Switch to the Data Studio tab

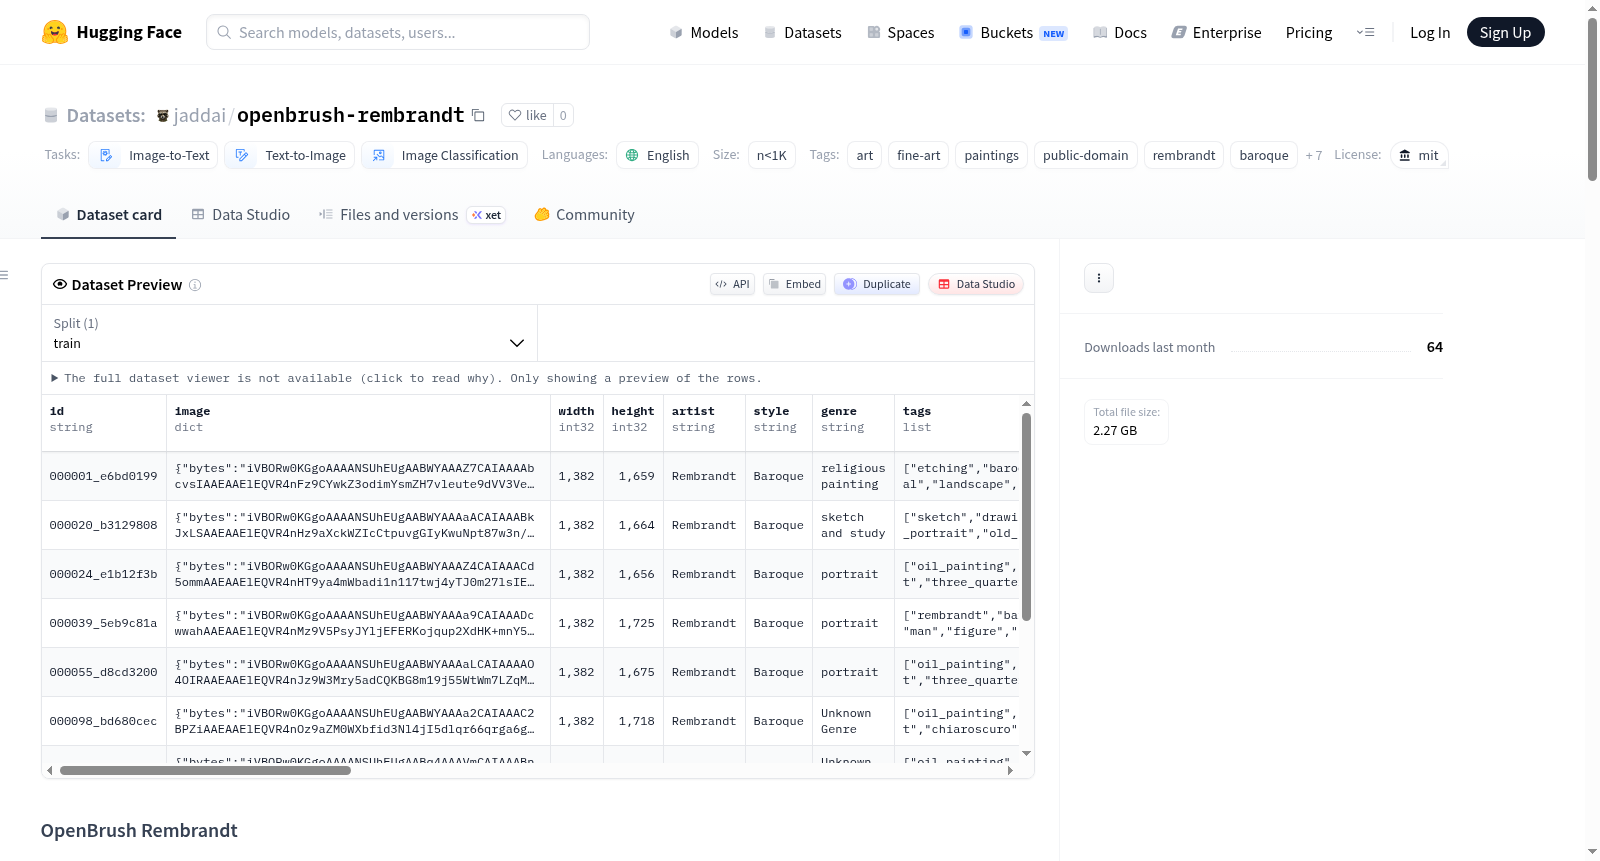point(240,215)
